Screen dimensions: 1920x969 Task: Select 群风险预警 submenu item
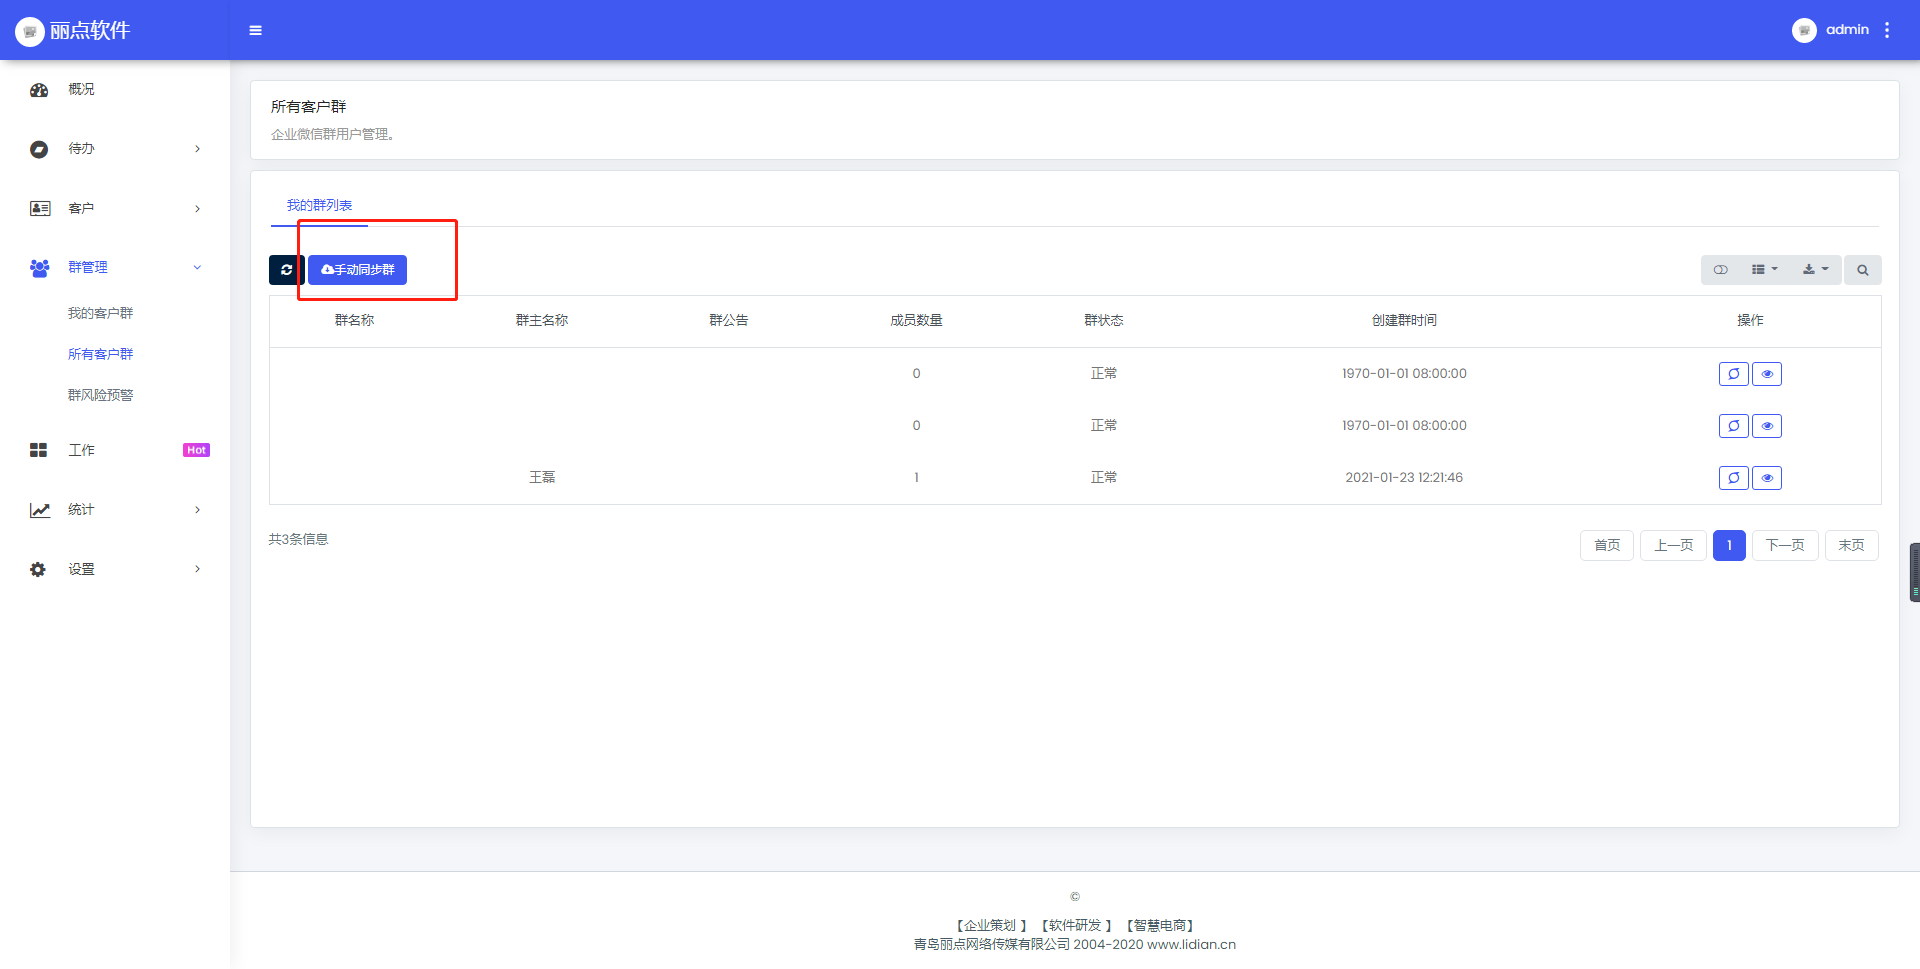[x=100, y=396]
